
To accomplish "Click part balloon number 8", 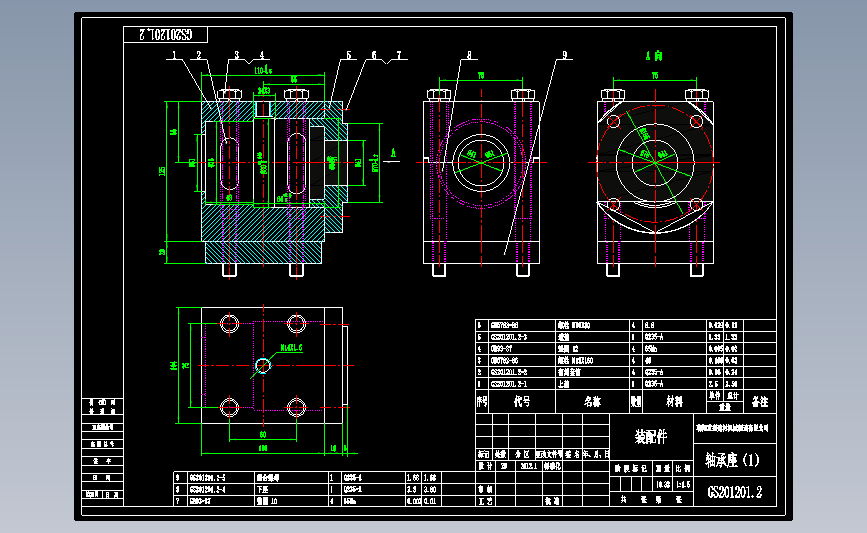I will [469, 55].
